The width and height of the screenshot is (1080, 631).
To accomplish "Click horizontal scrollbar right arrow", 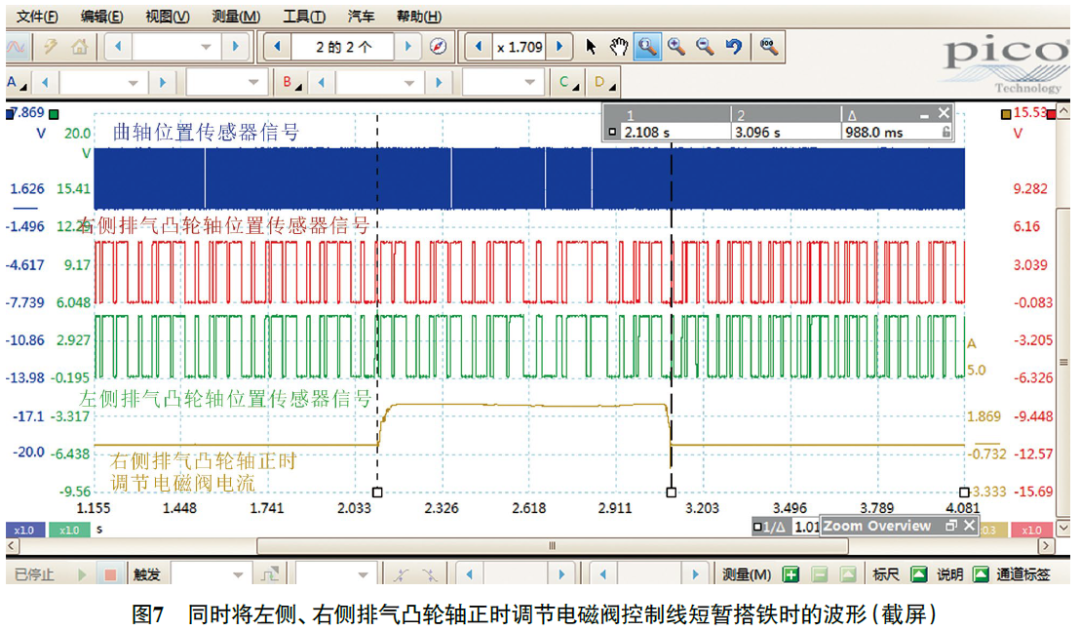I will point(1046,546).
